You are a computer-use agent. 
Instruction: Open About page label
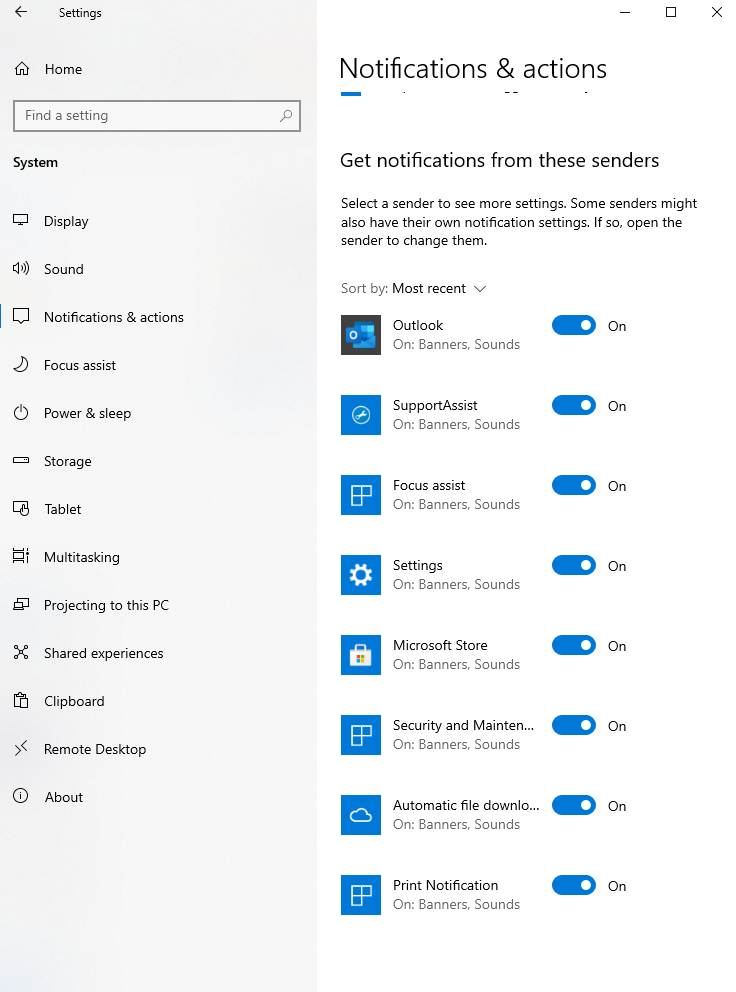click(63, 797)
